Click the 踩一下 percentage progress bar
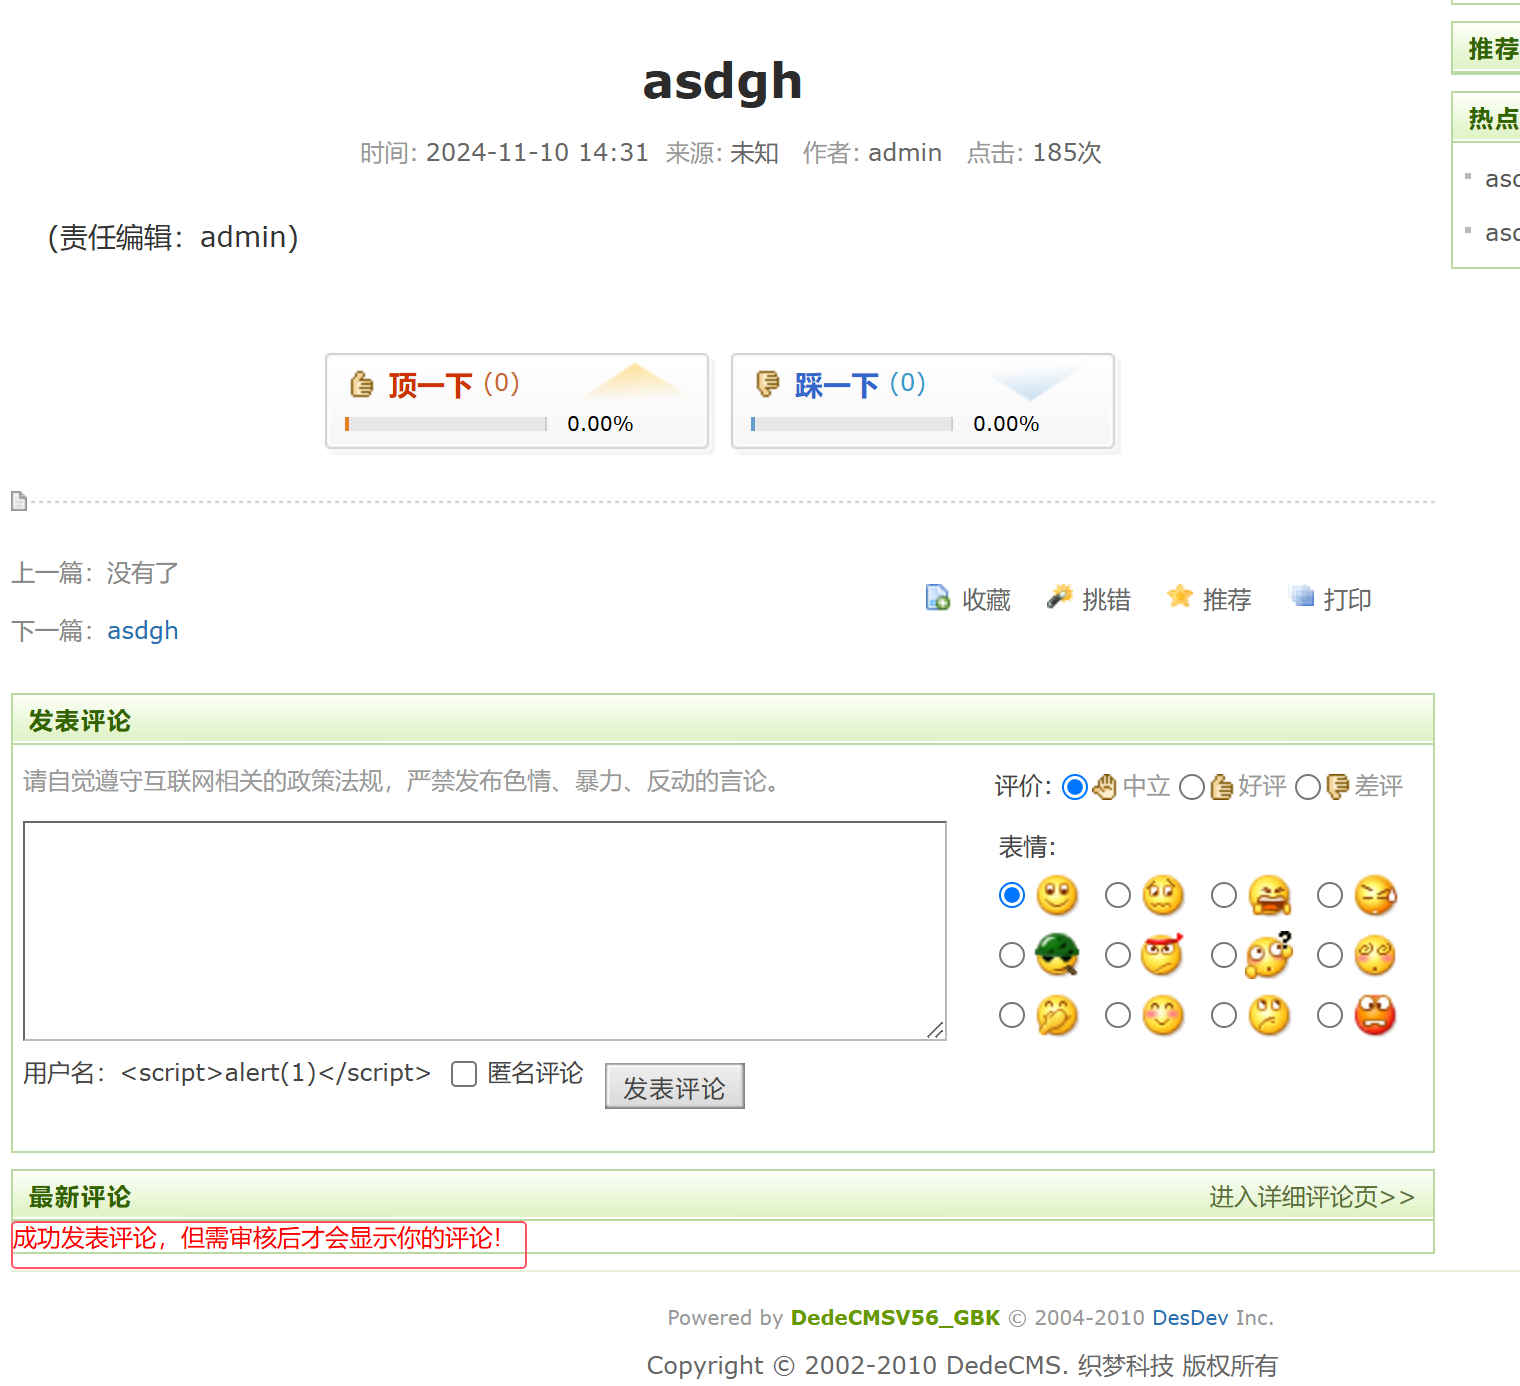1520x1386 pixels. (852, 424)
